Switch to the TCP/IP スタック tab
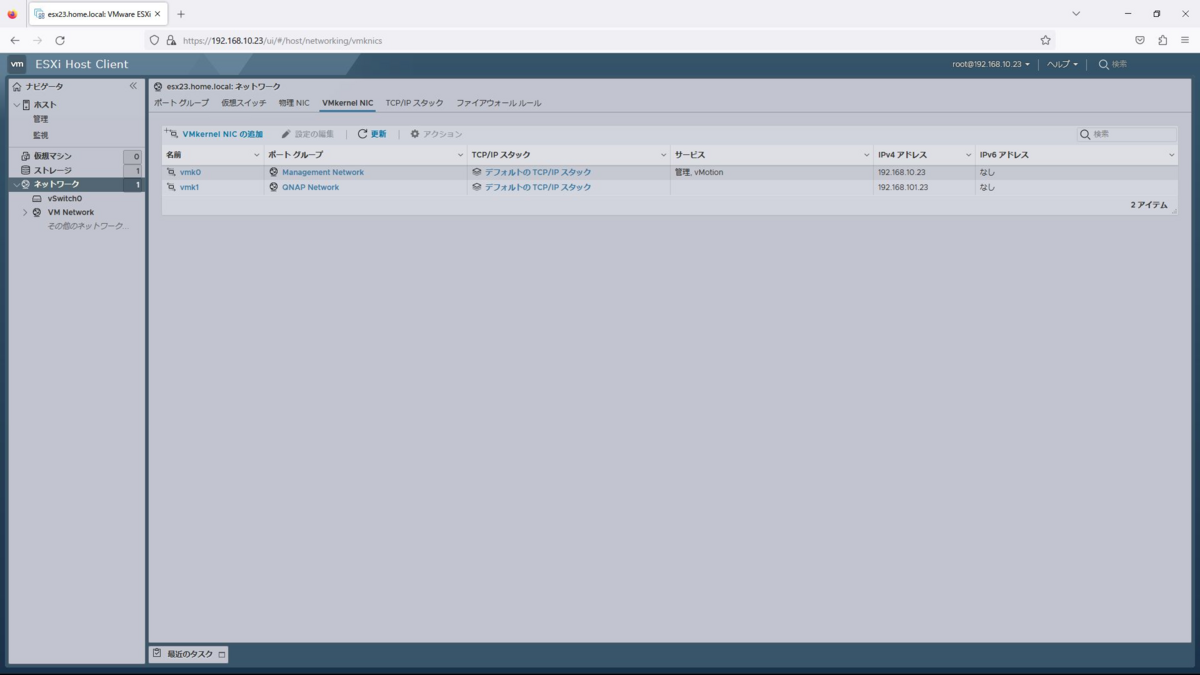1200x675 pixels. click(x=415, y=103)
